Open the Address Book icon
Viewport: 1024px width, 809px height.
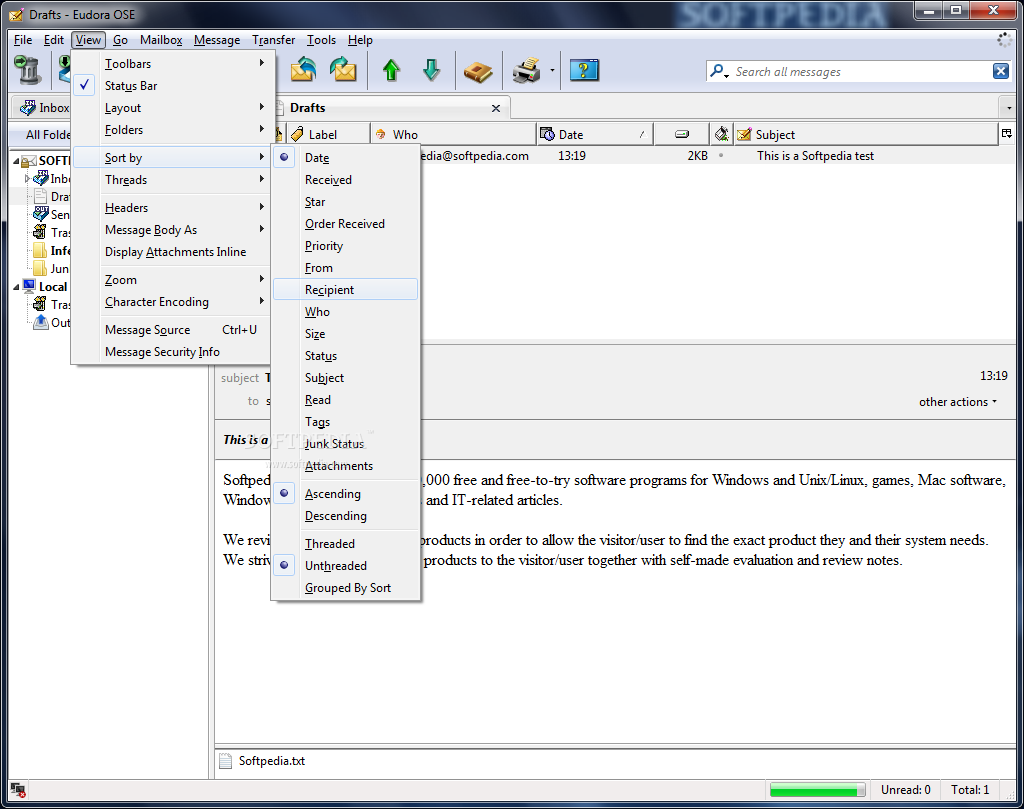coord(478,71)
